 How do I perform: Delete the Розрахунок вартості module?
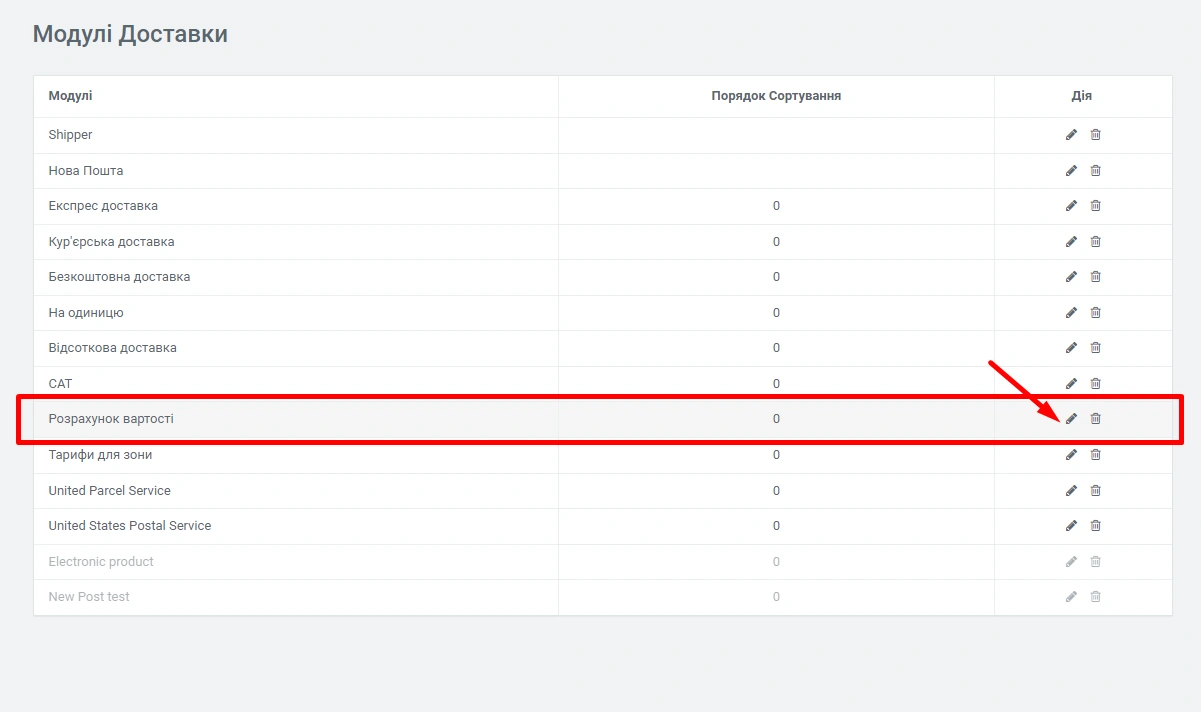(x=1095, y=419)
